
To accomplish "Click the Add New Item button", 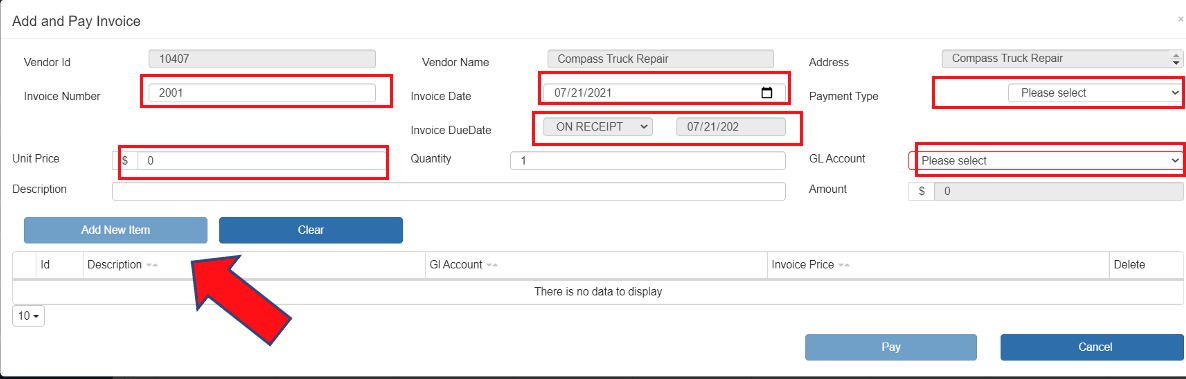I will pos(116,231).
